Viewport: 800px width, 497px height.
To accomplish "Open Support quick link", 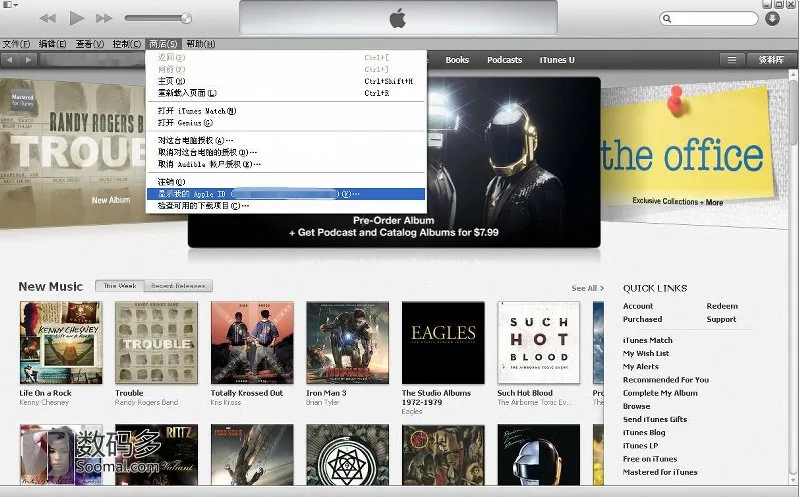I will click(721, 319).
